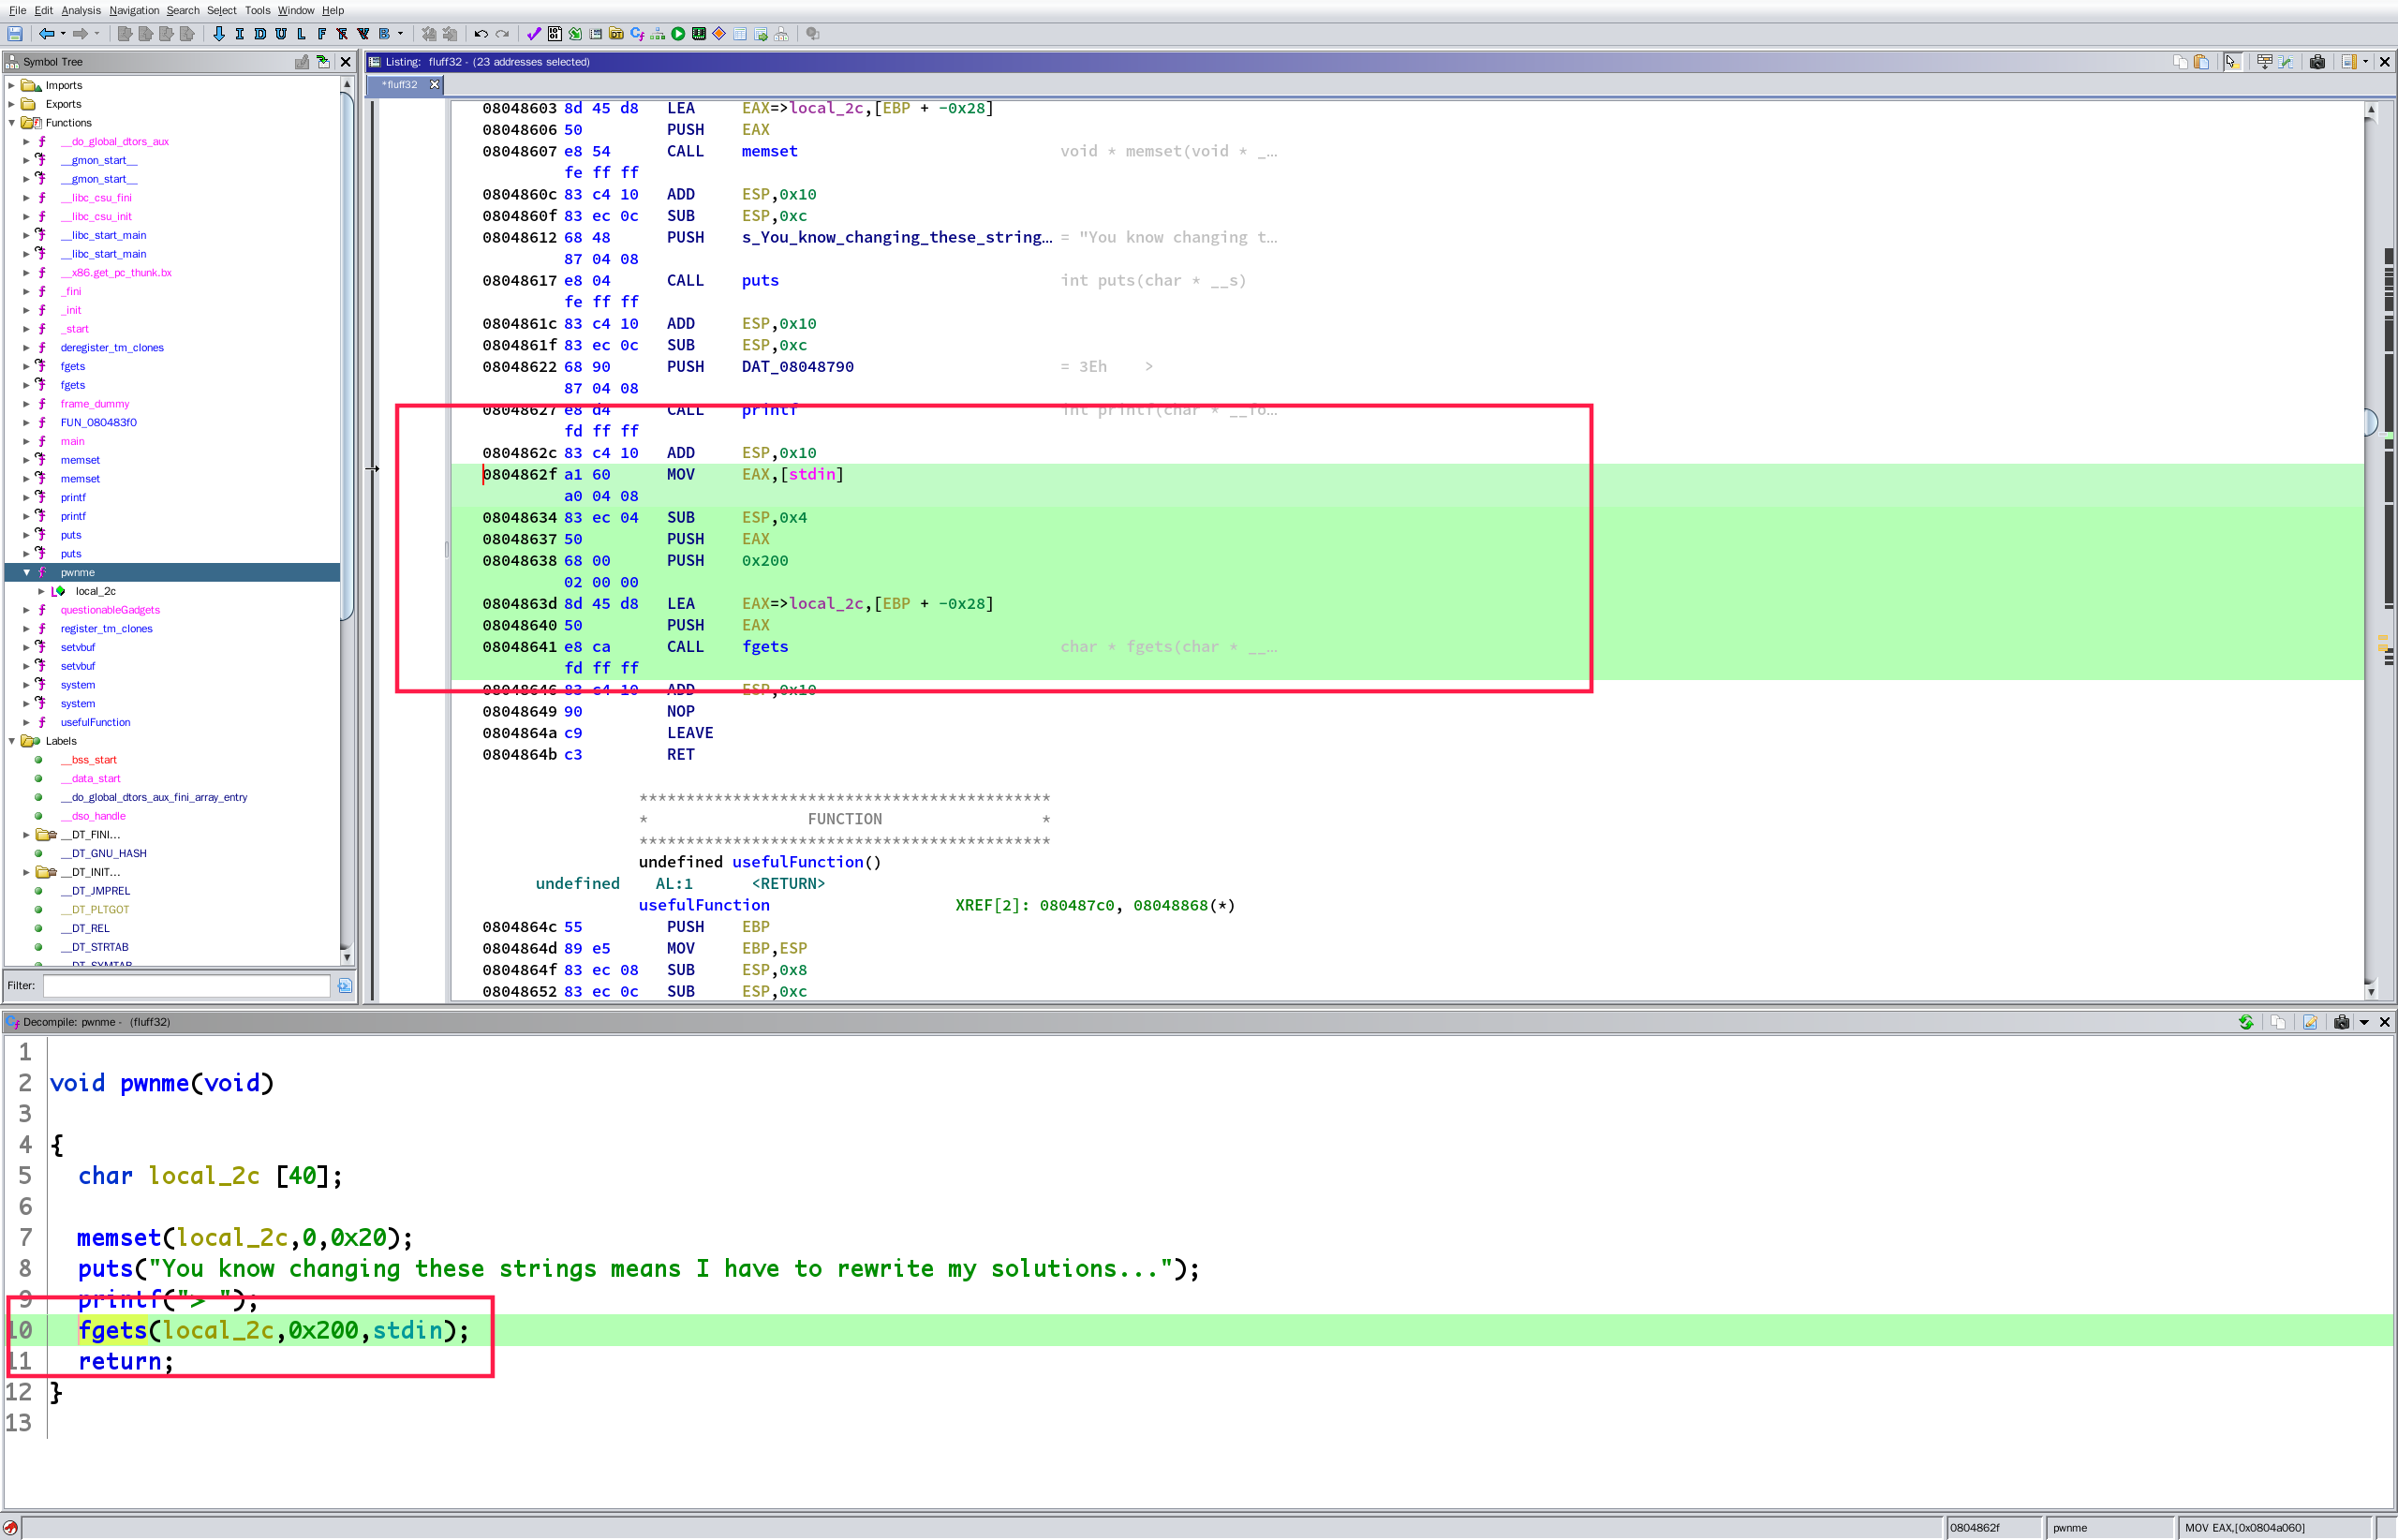2398x1540 pixels.
Task: Click the blue down arrow navigation direction icon
Action: tap(219, 34)
